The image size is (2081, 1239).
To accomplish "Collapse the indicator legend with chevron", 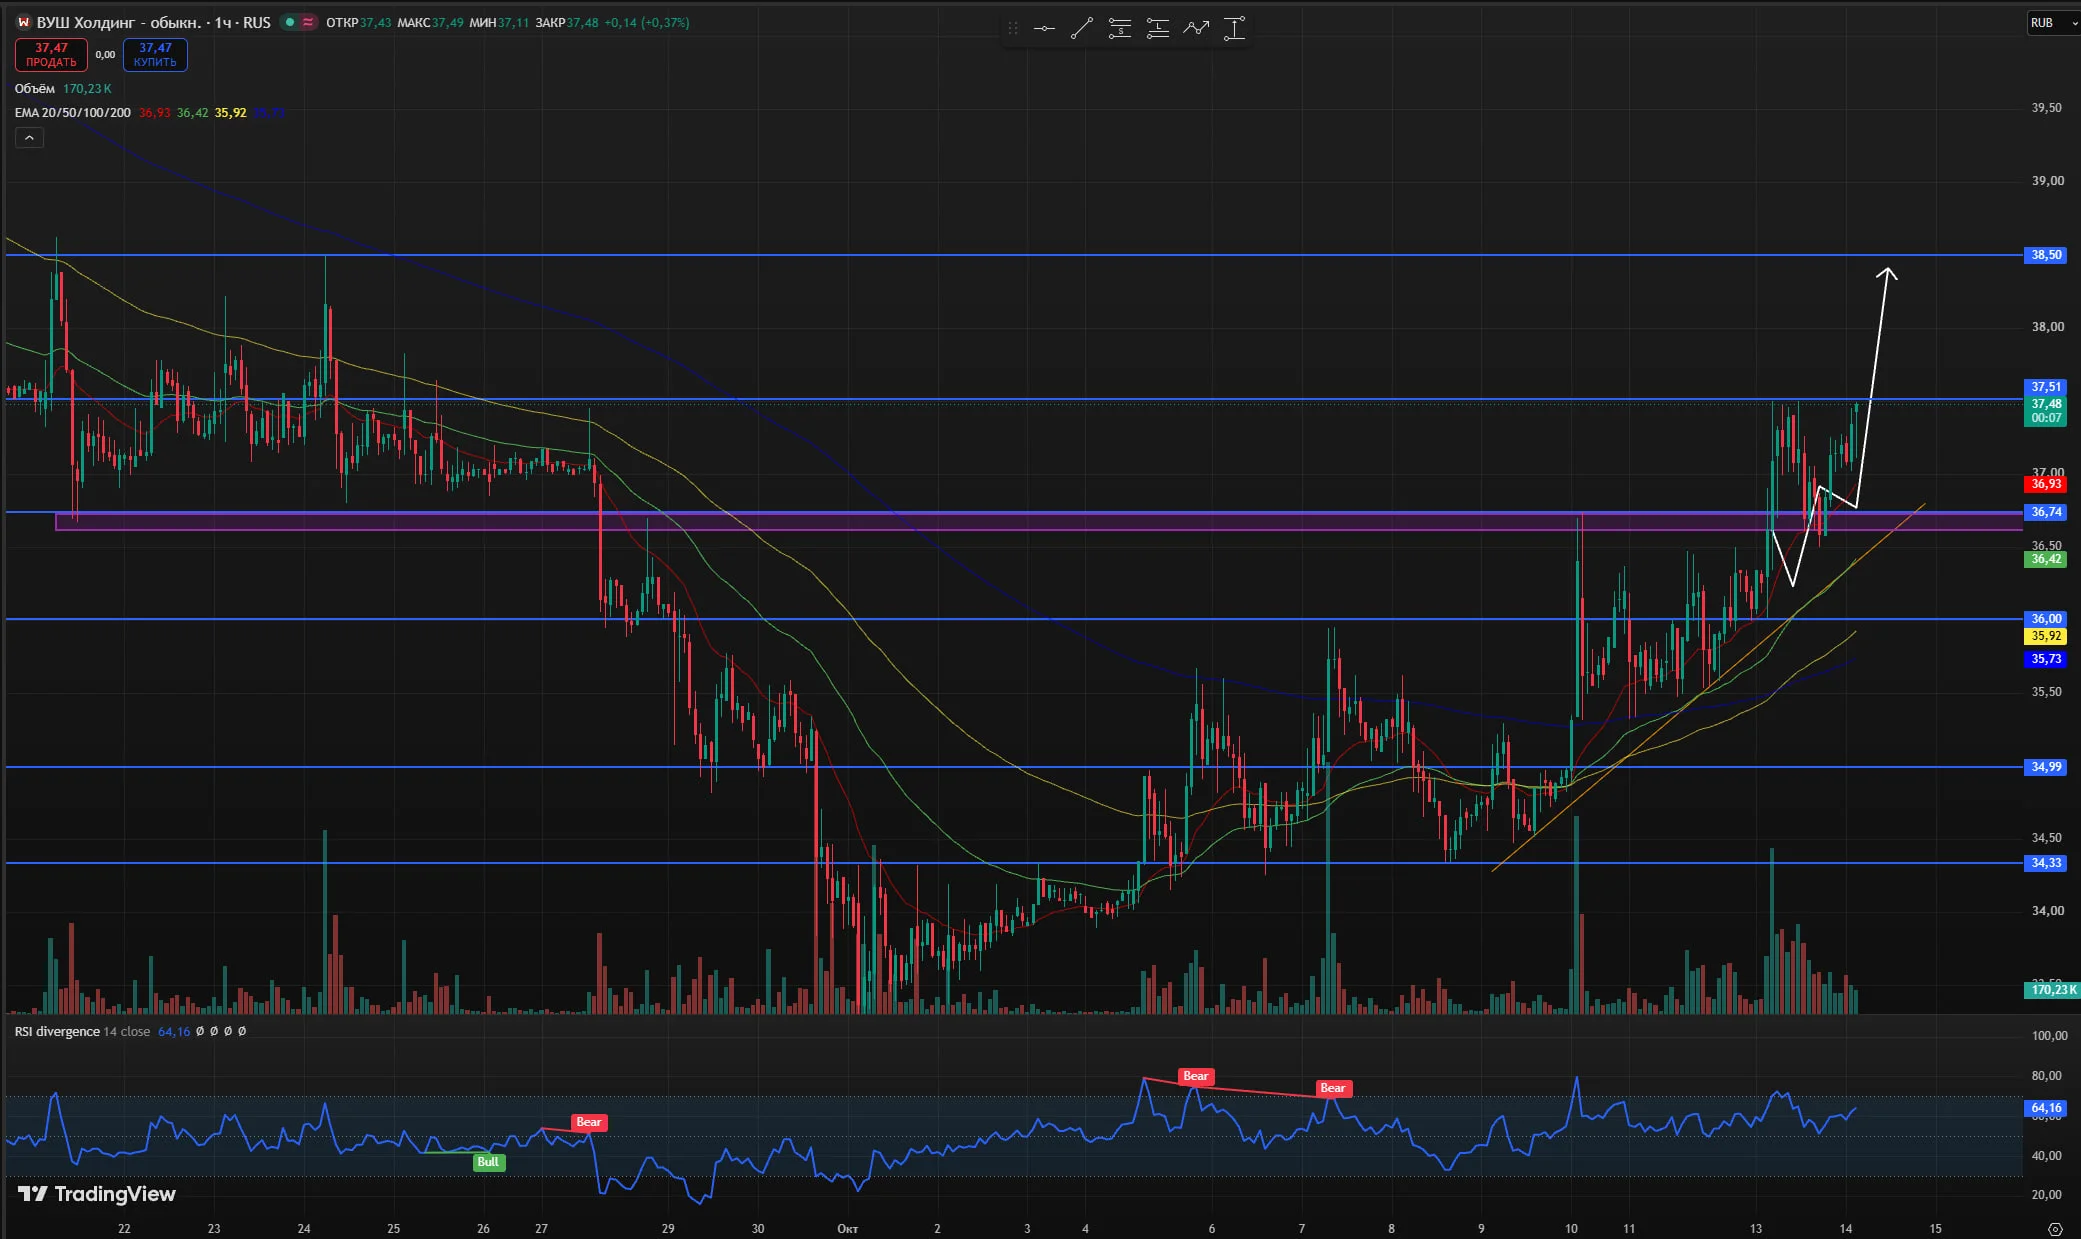I will 29,138.
